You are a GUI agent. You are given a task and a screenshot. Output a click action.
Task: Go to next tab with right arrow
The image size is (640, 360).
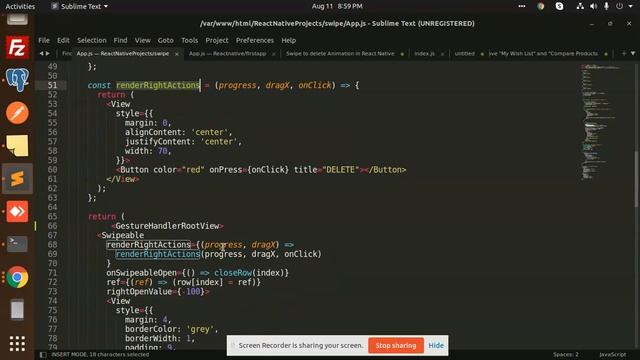(48, 53)
